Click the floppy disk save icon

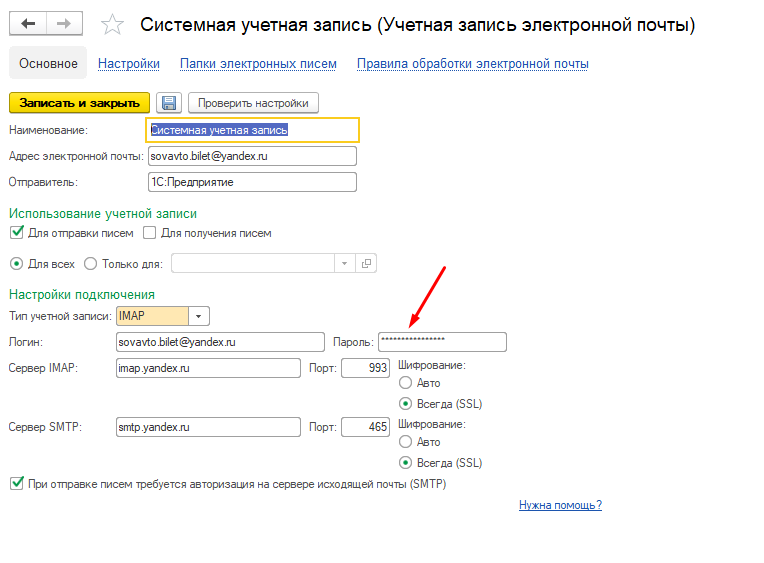[168, 103]
